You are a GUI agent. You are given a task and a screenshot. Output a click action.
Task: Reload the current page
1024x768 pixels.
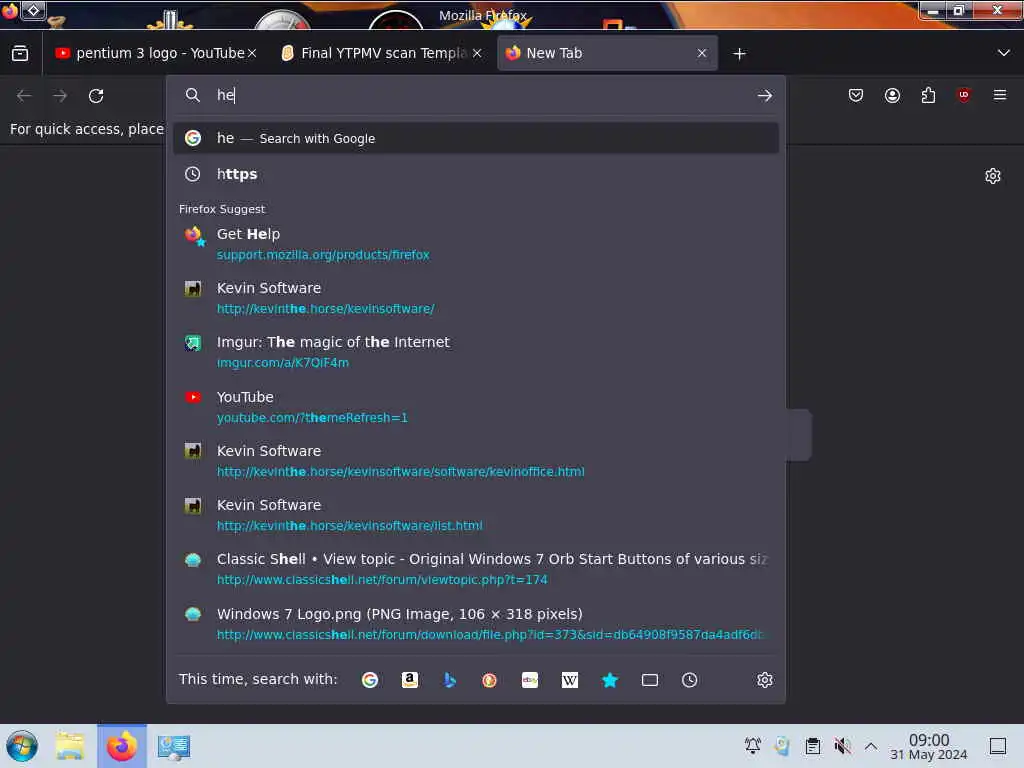96,96
